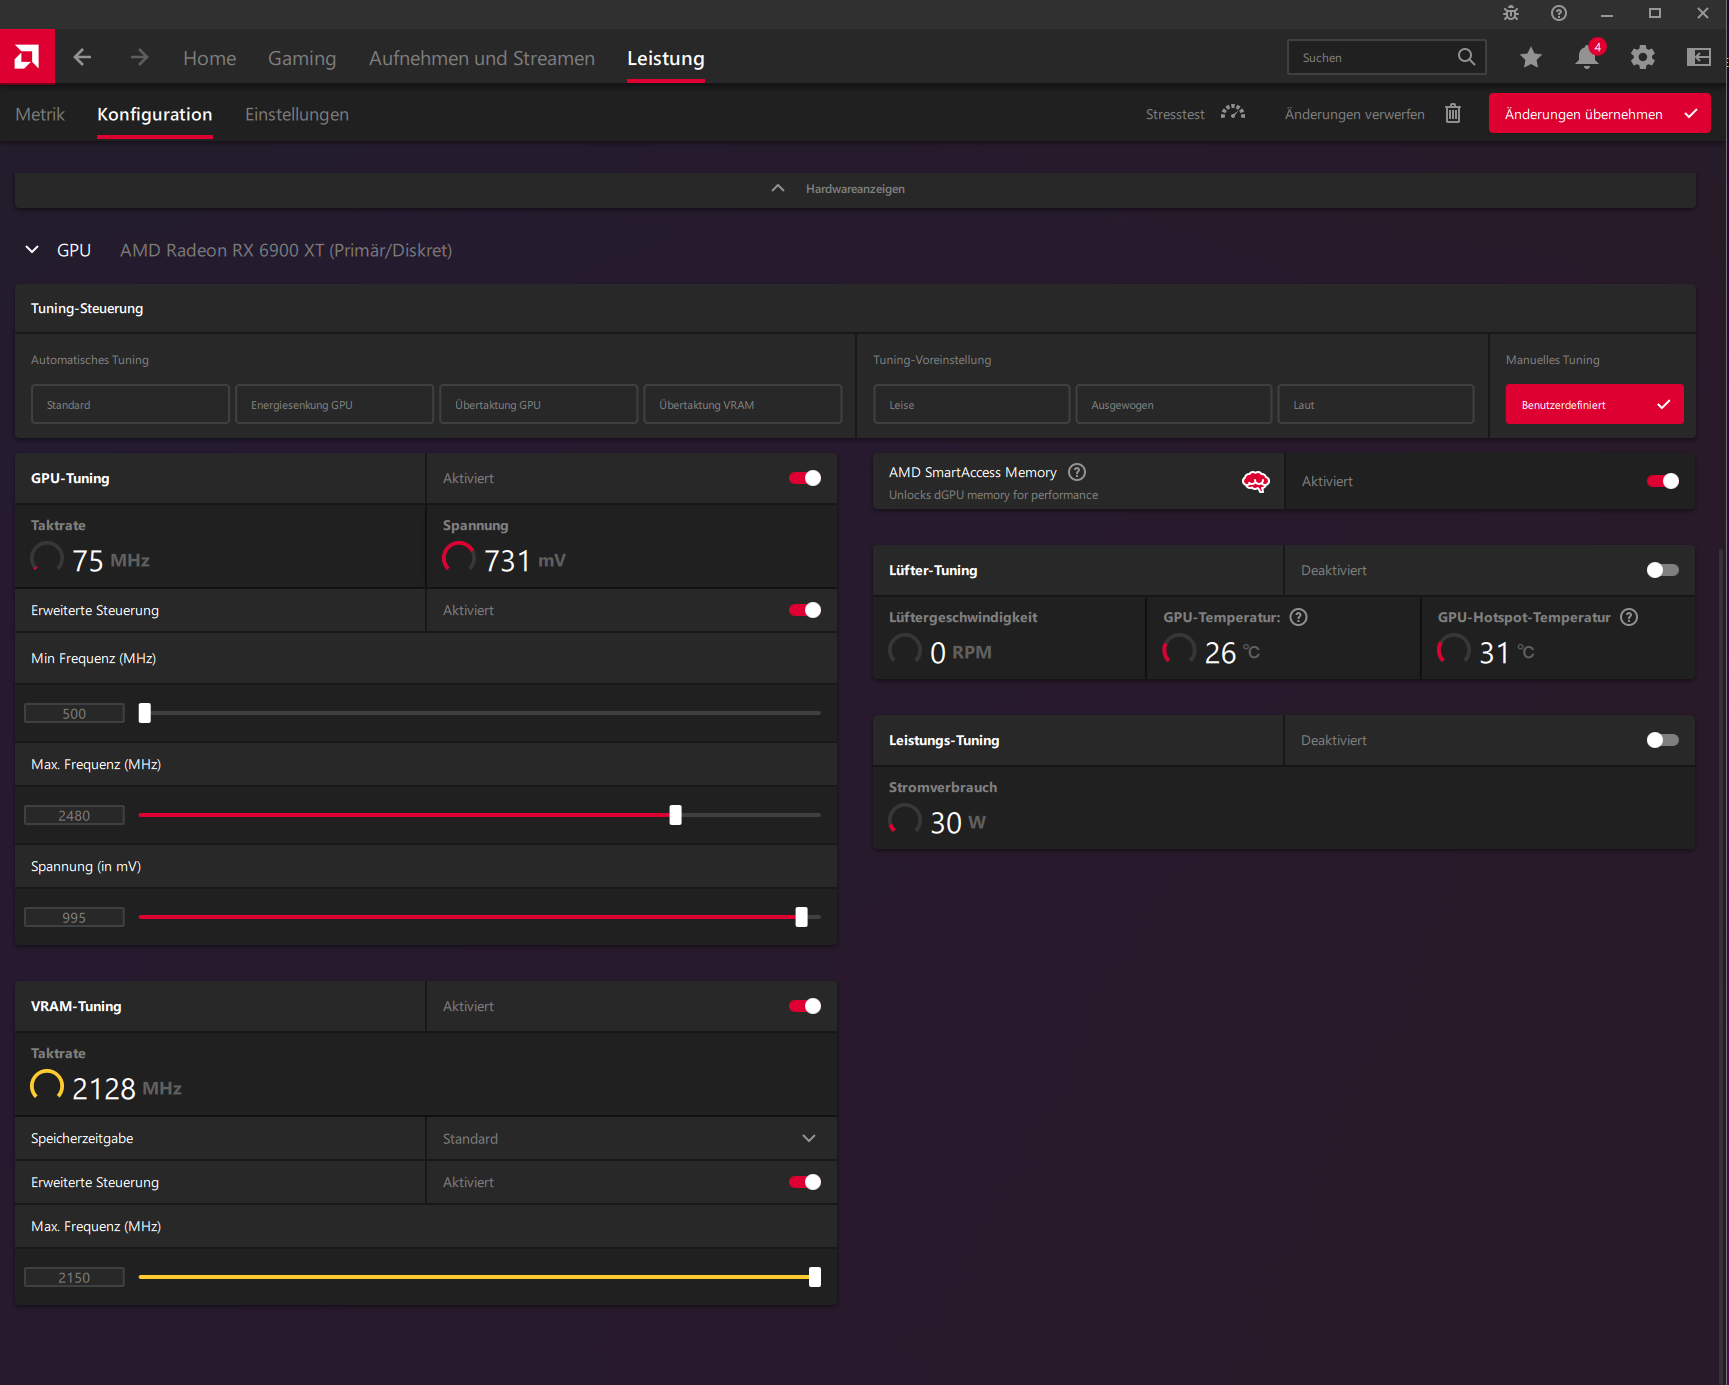The height and width of the screenshot is (1385, 1729).
Task: Select Standard automatic tuning
Action: click(x=130, y=404)
